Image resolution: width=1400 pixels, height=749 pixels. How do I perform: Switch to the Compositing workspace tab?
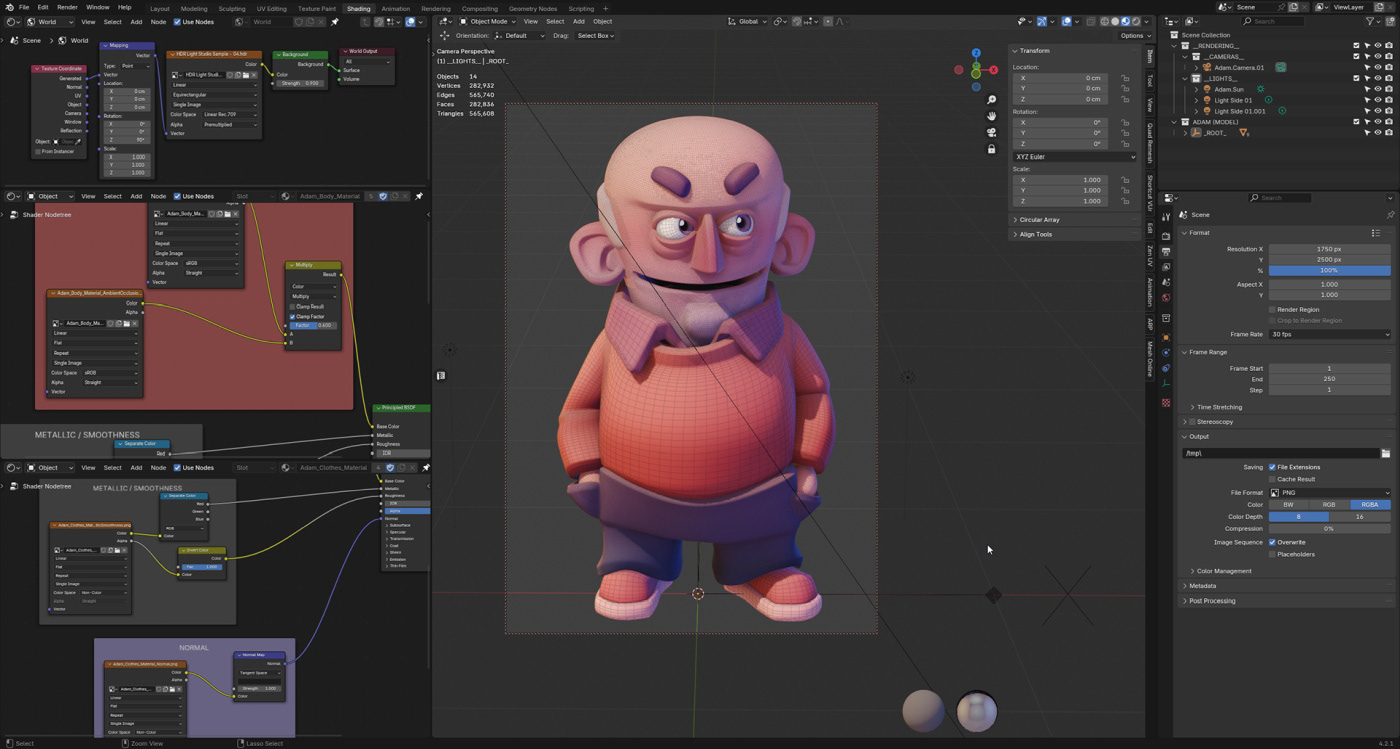pyautogui.click(x=479, y=8)
